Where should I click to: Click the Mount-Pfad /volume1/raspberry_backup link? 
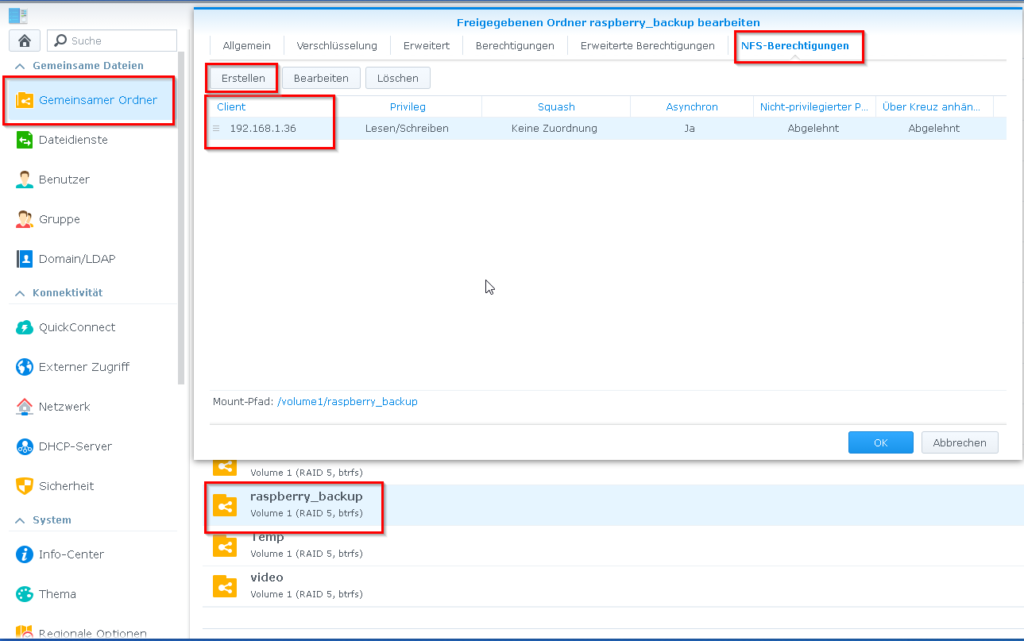click(347, 402)
